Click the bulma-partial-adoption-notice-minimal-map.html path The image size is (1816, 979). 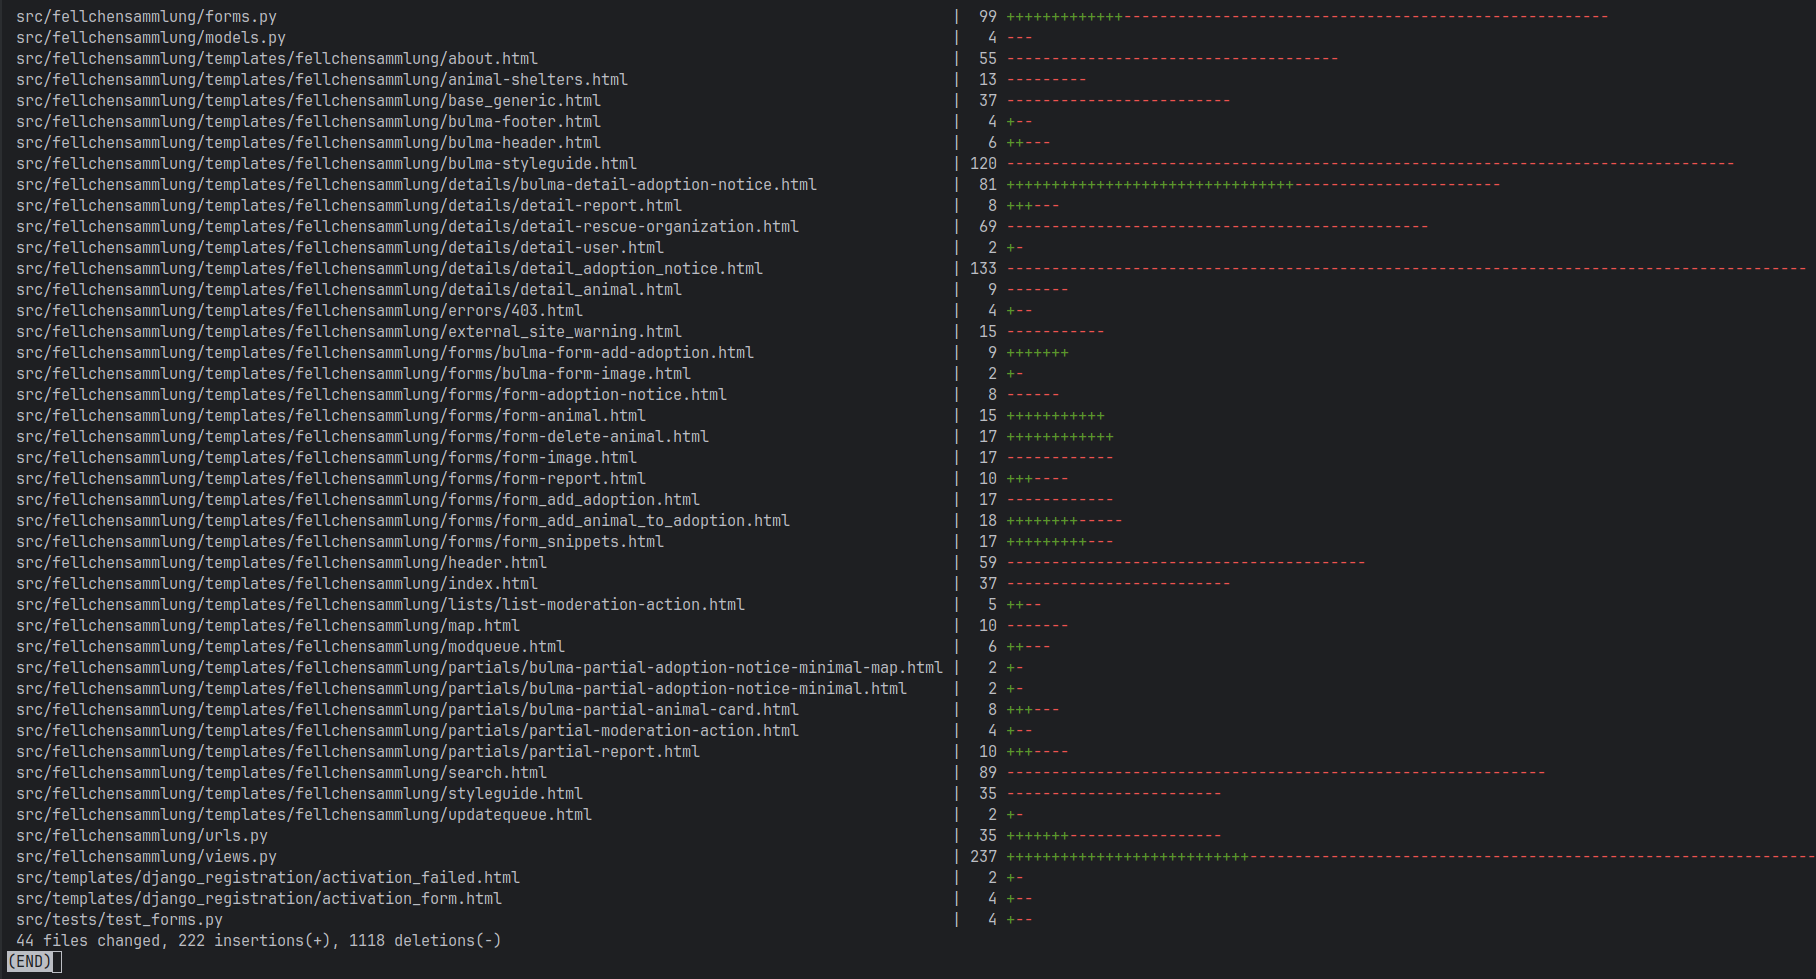tap(479, 668)
